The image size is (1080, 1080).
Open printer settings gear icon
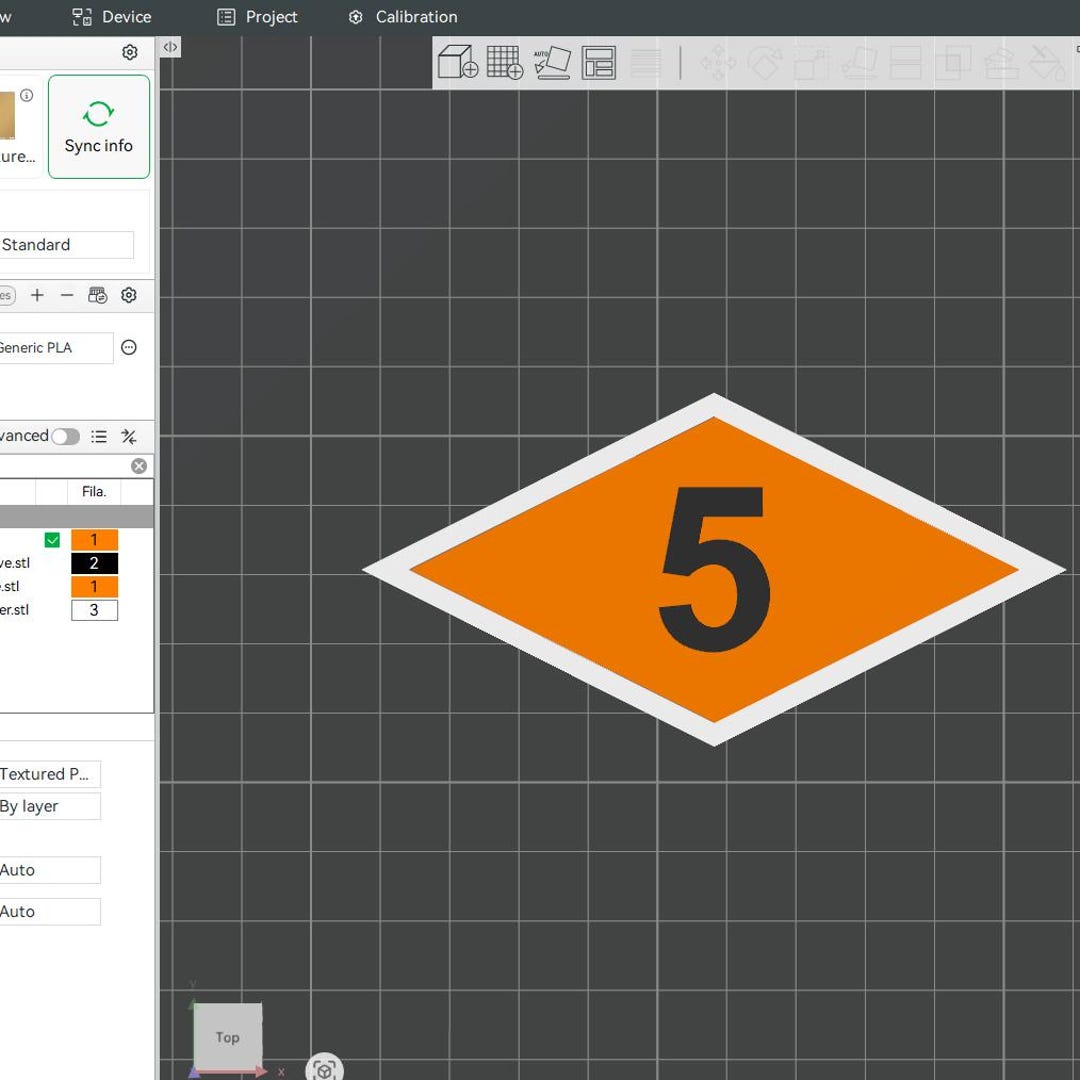pos(129,52)
